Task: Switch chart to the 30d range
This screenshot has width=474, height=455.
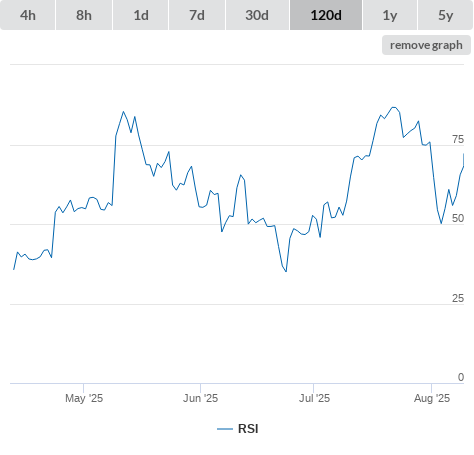Action: click(257, 15)
